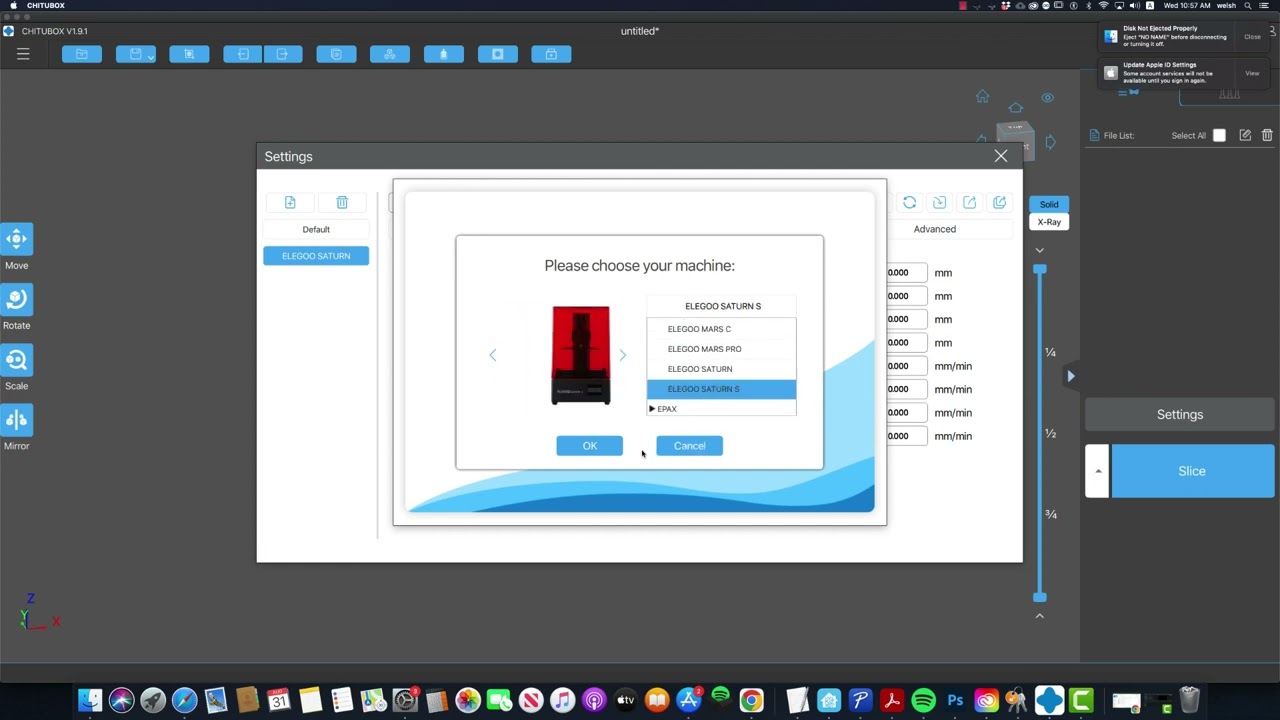Click the rightmost export icon in Settings
This screenshot has width=1280, height=720.
(x=999, y=203)
